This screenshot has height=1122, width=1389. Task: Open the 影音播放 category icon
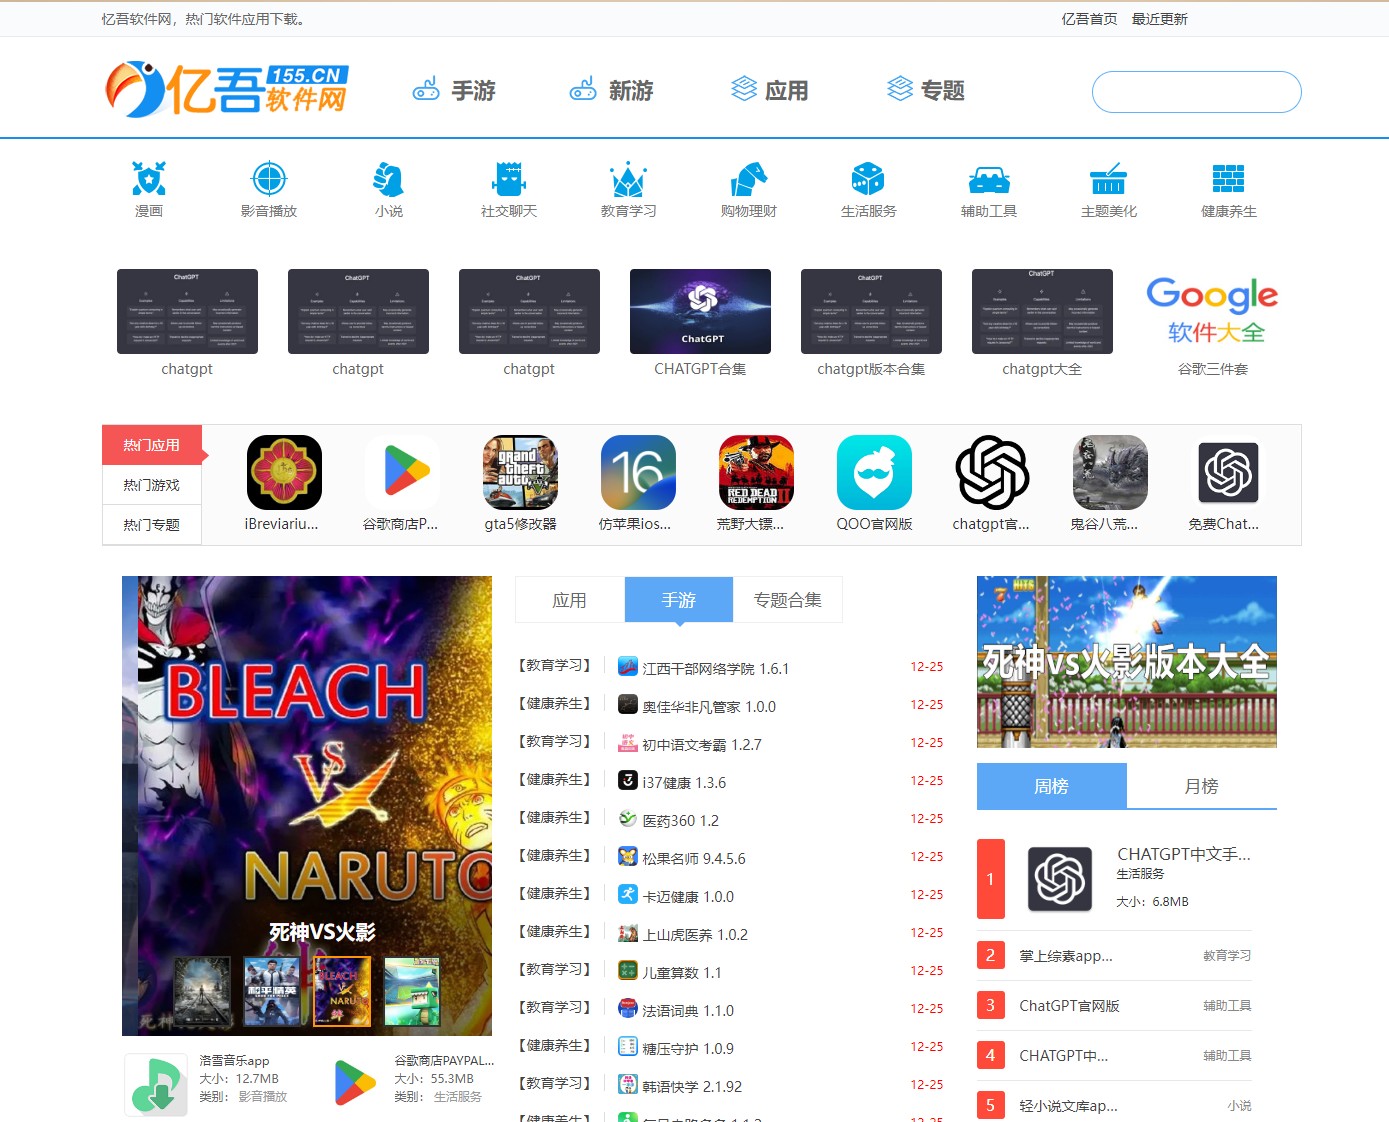point(268,182)
